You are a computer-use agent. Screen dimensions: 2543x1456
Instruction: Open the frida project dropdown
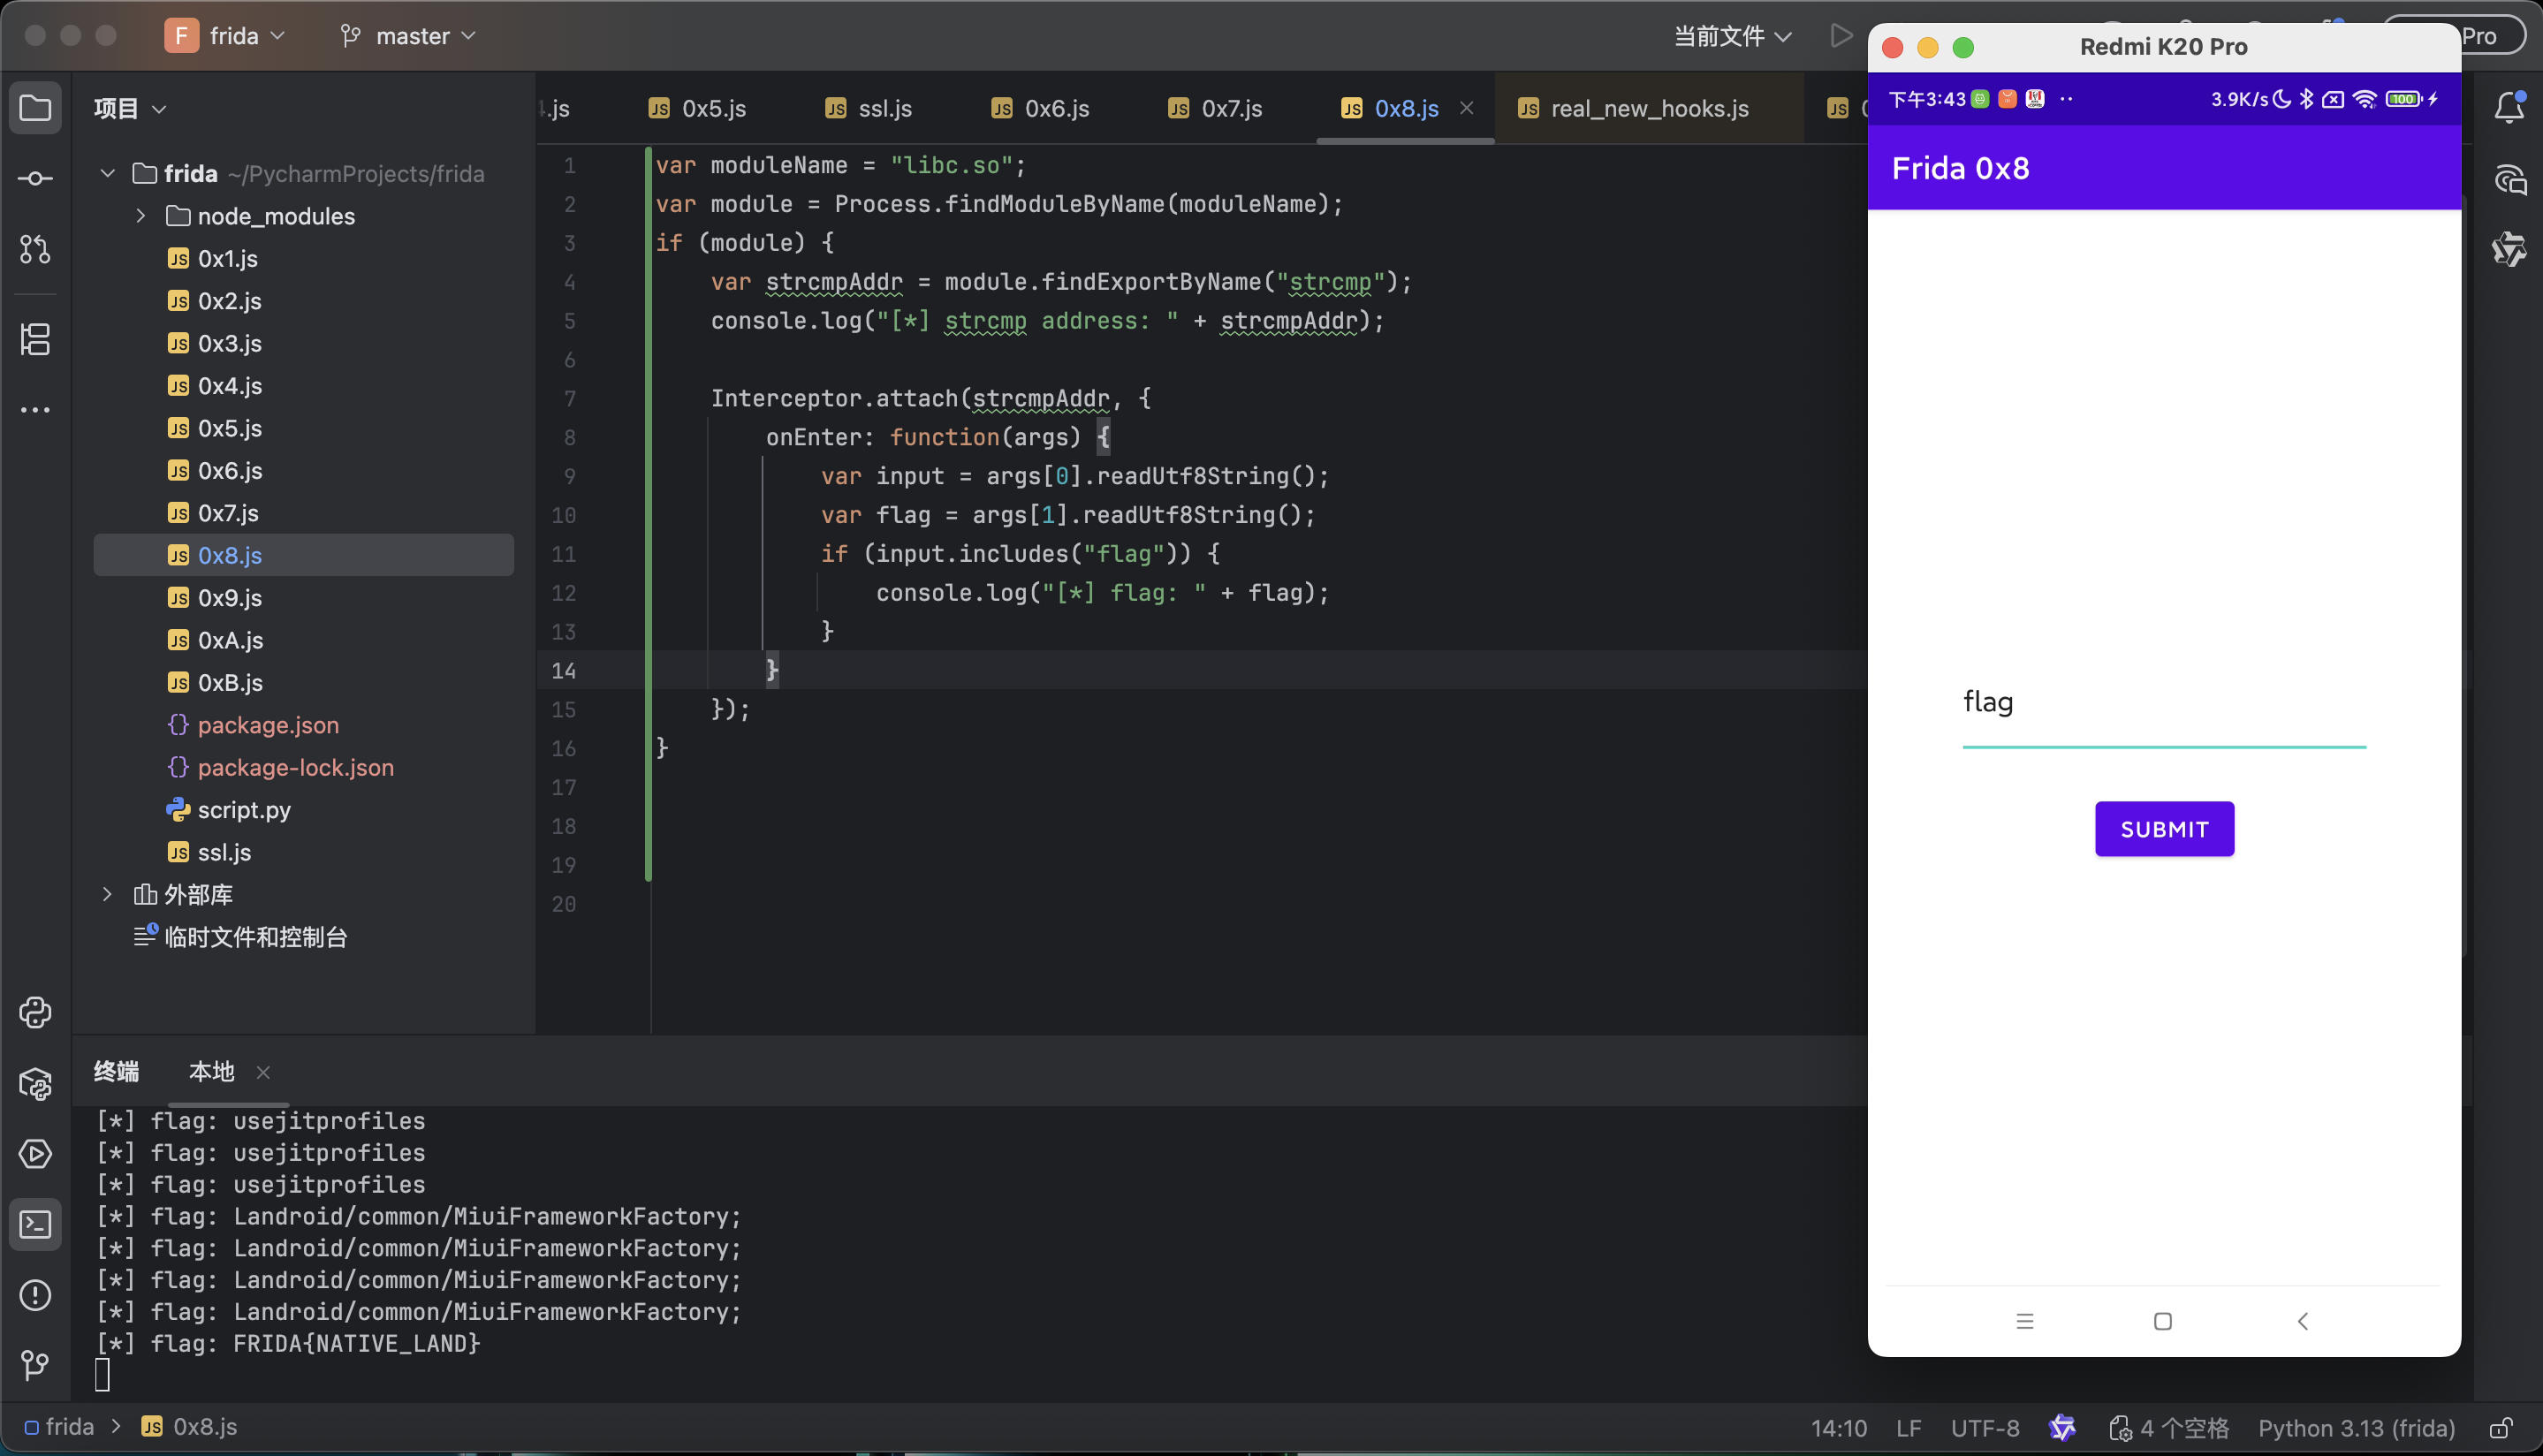[x=225, y=36]
